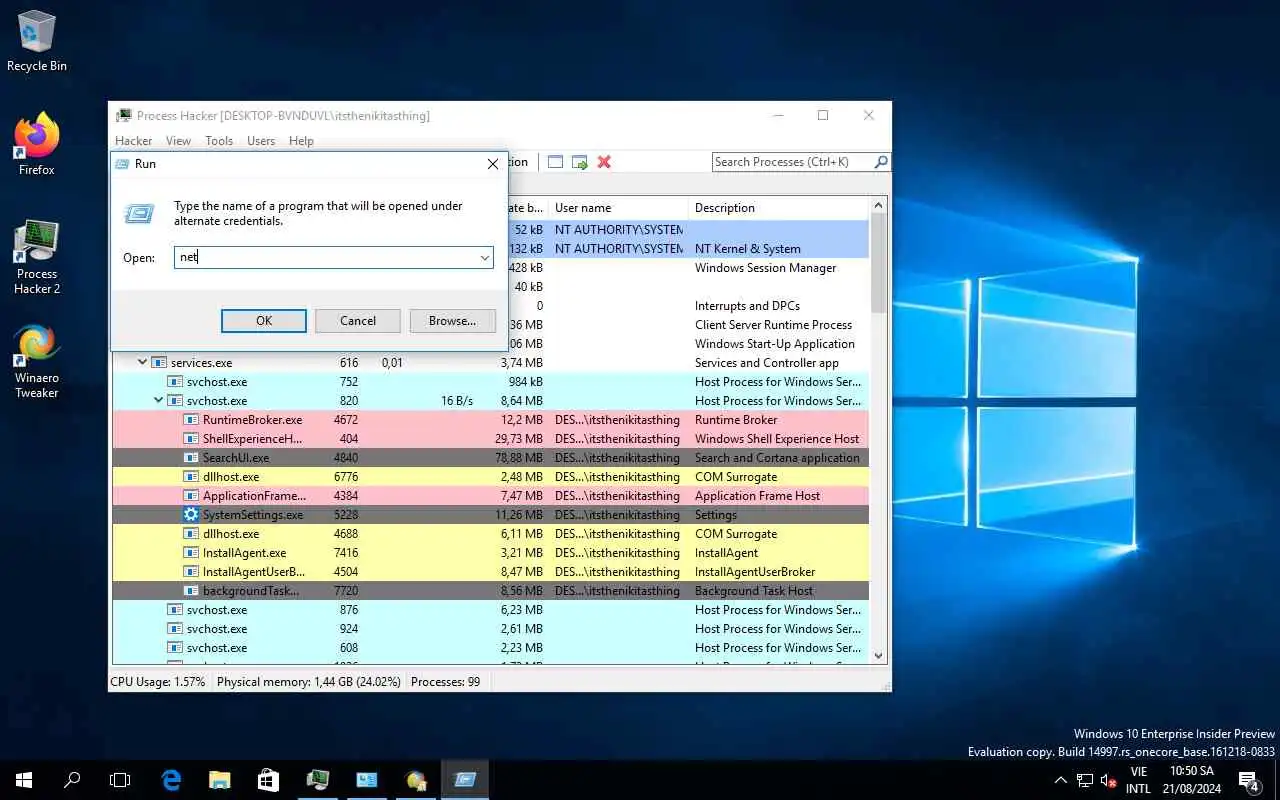
Task: Click 'Interrupts and DPCs' description
Action: tap(747, 306)
